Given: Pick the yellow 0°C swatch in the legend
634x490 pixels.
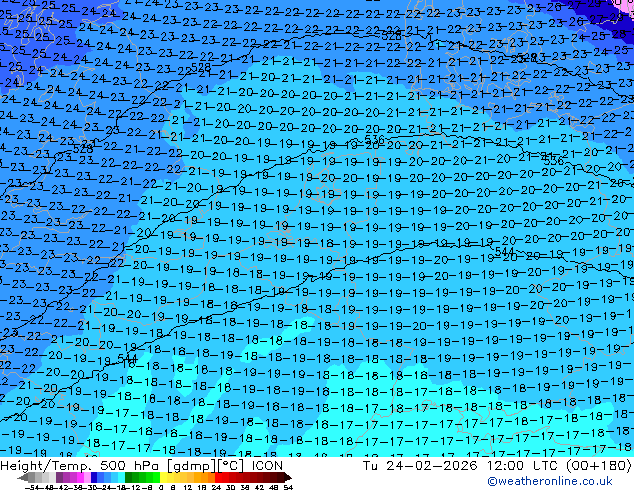Looking at the screenshot, I should point(163,477).
